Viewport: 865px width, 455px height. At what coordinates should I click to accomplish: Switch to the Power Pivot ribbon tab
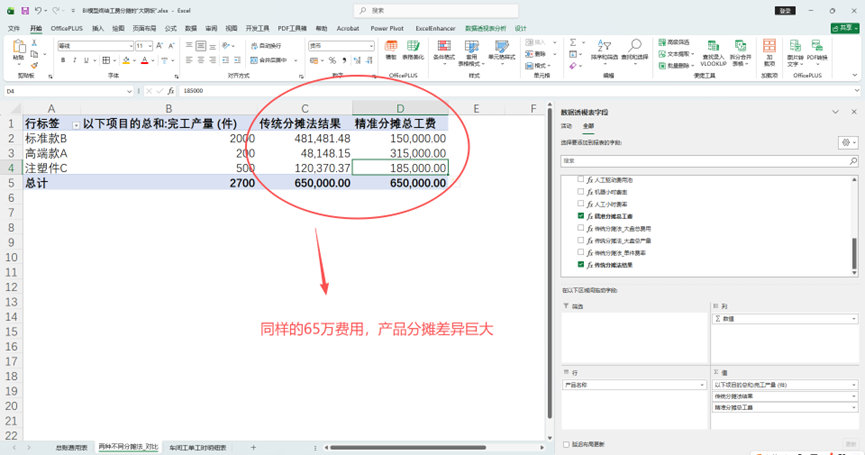pyautogui.click(x=387, y=28)
